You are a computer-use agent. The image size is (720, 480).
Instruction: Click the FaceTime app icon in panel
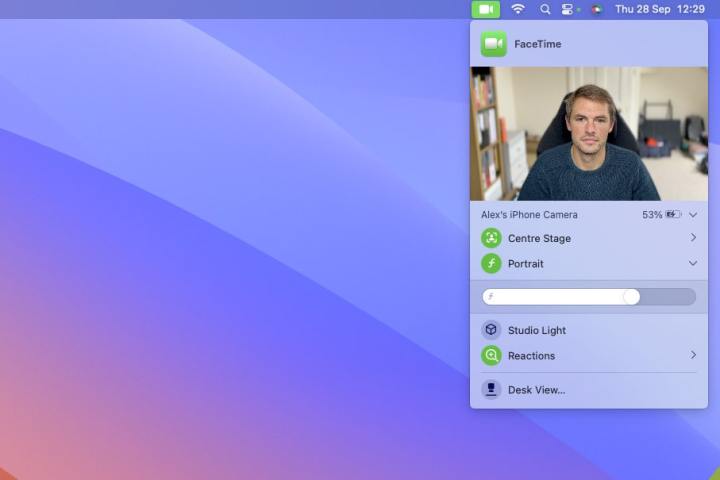click(494, 44)
